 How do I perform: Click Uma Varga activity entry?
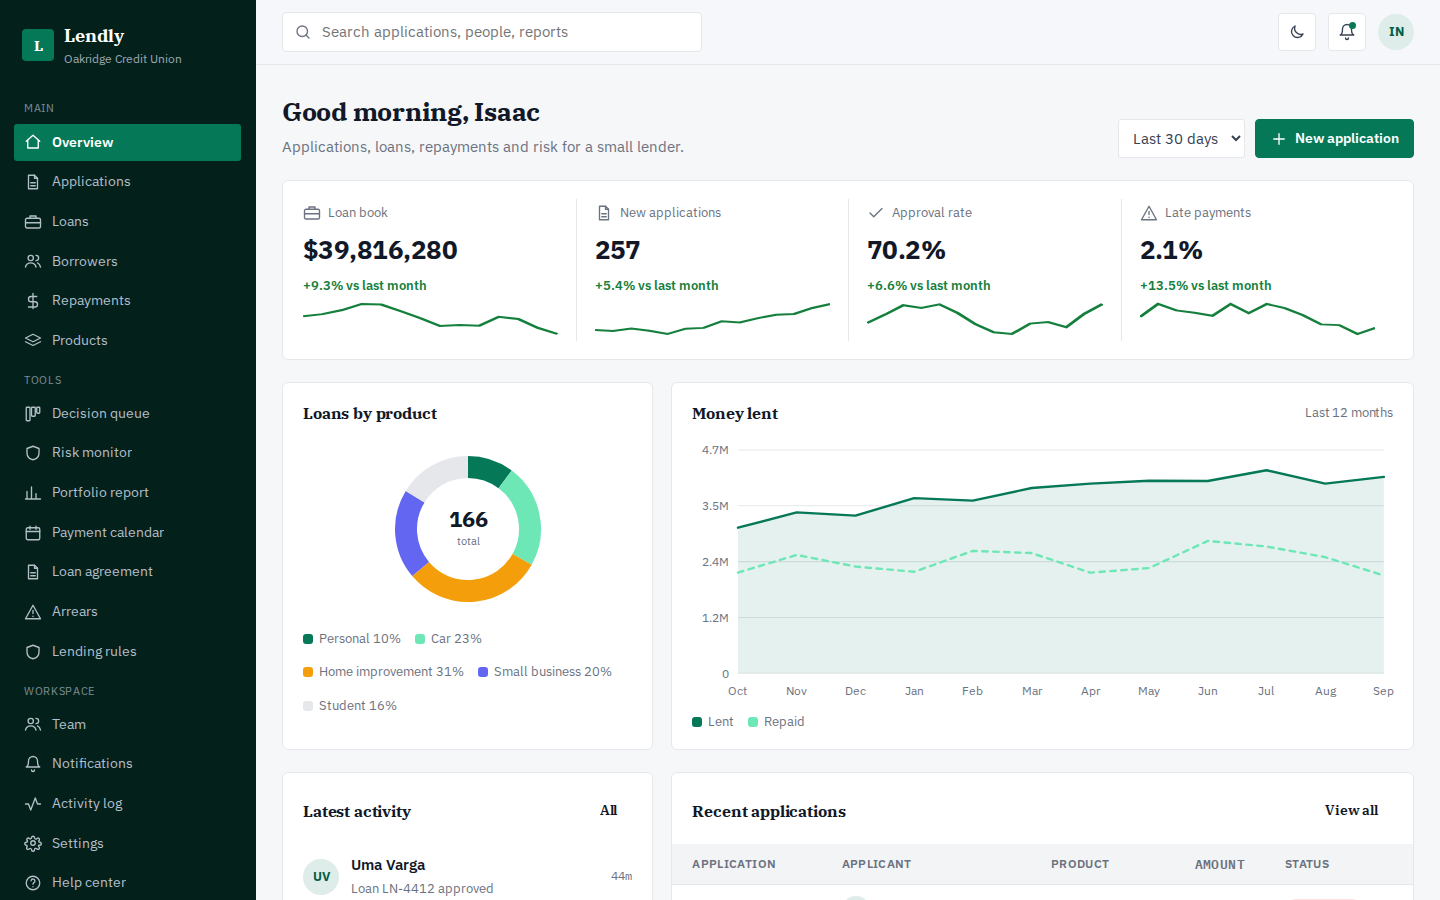coord(467,876)
